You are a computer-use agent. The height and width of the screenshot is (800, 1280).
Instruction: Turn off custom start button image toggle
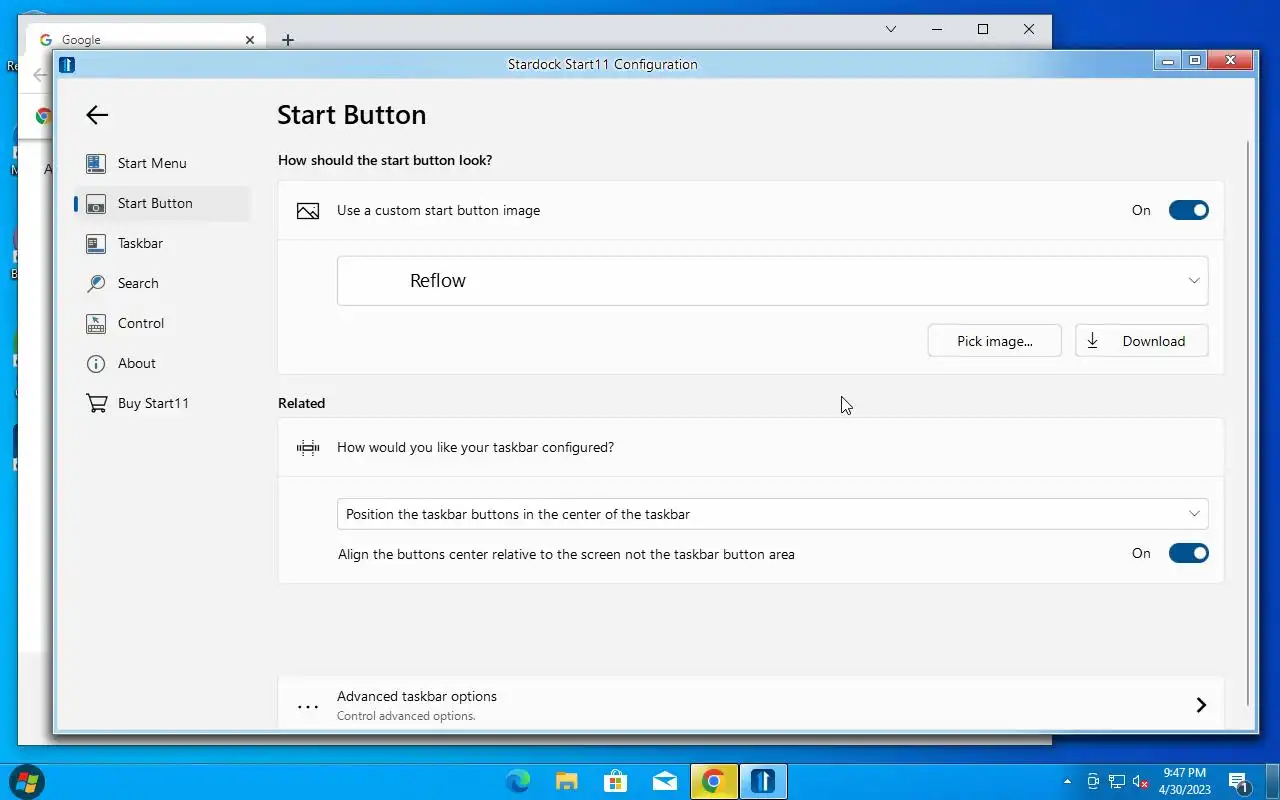1188,211
